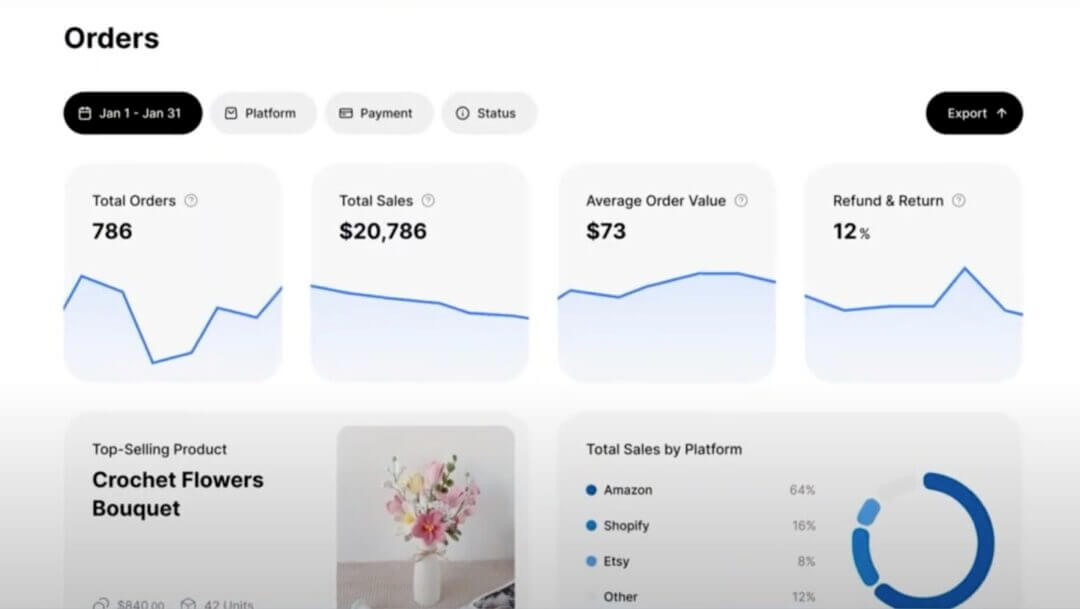This screenshot has width=1080, height=609.
Task: Show help for Total Orders
Action: 191,200
